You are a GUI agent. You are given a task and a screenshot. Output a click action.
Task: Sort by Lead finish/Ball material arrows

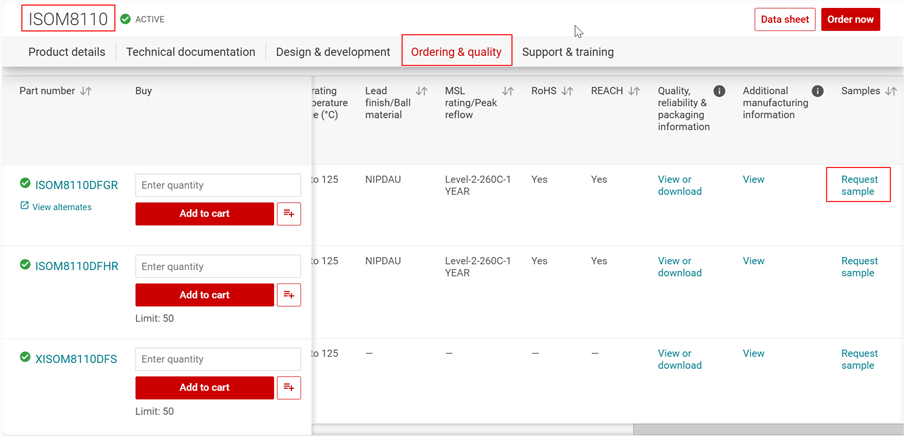pos(421,91)
